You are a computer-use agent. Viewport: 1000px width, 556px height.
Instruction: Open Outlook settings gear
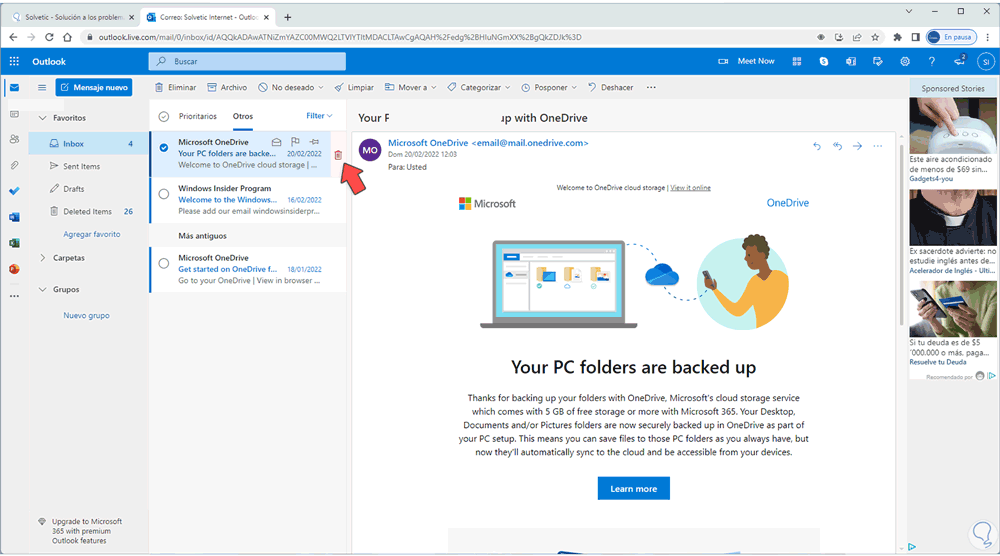[x=905, y=61]
